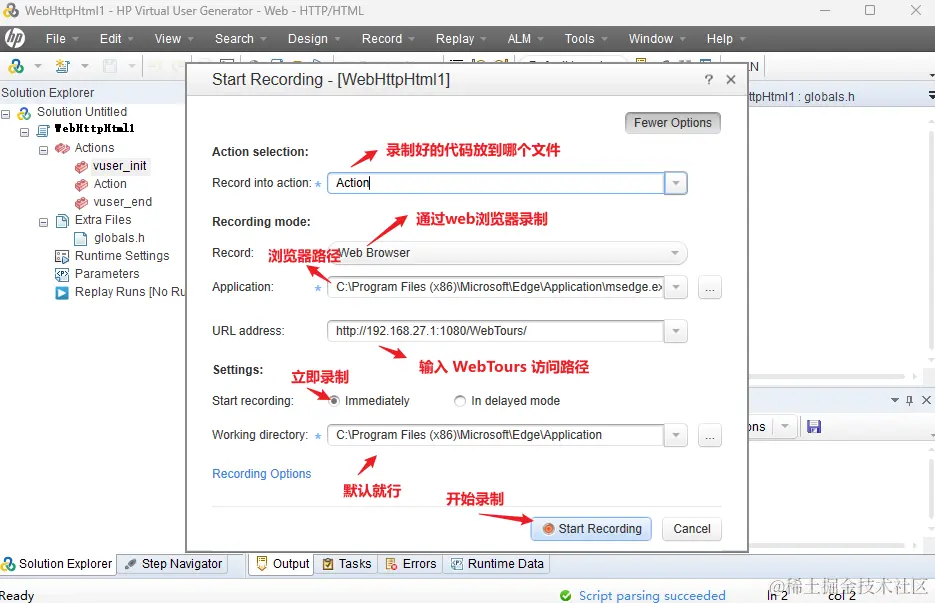Open the Recording Options link
Viewport: 935px width, 603px height.
click(x=262, y=473)
